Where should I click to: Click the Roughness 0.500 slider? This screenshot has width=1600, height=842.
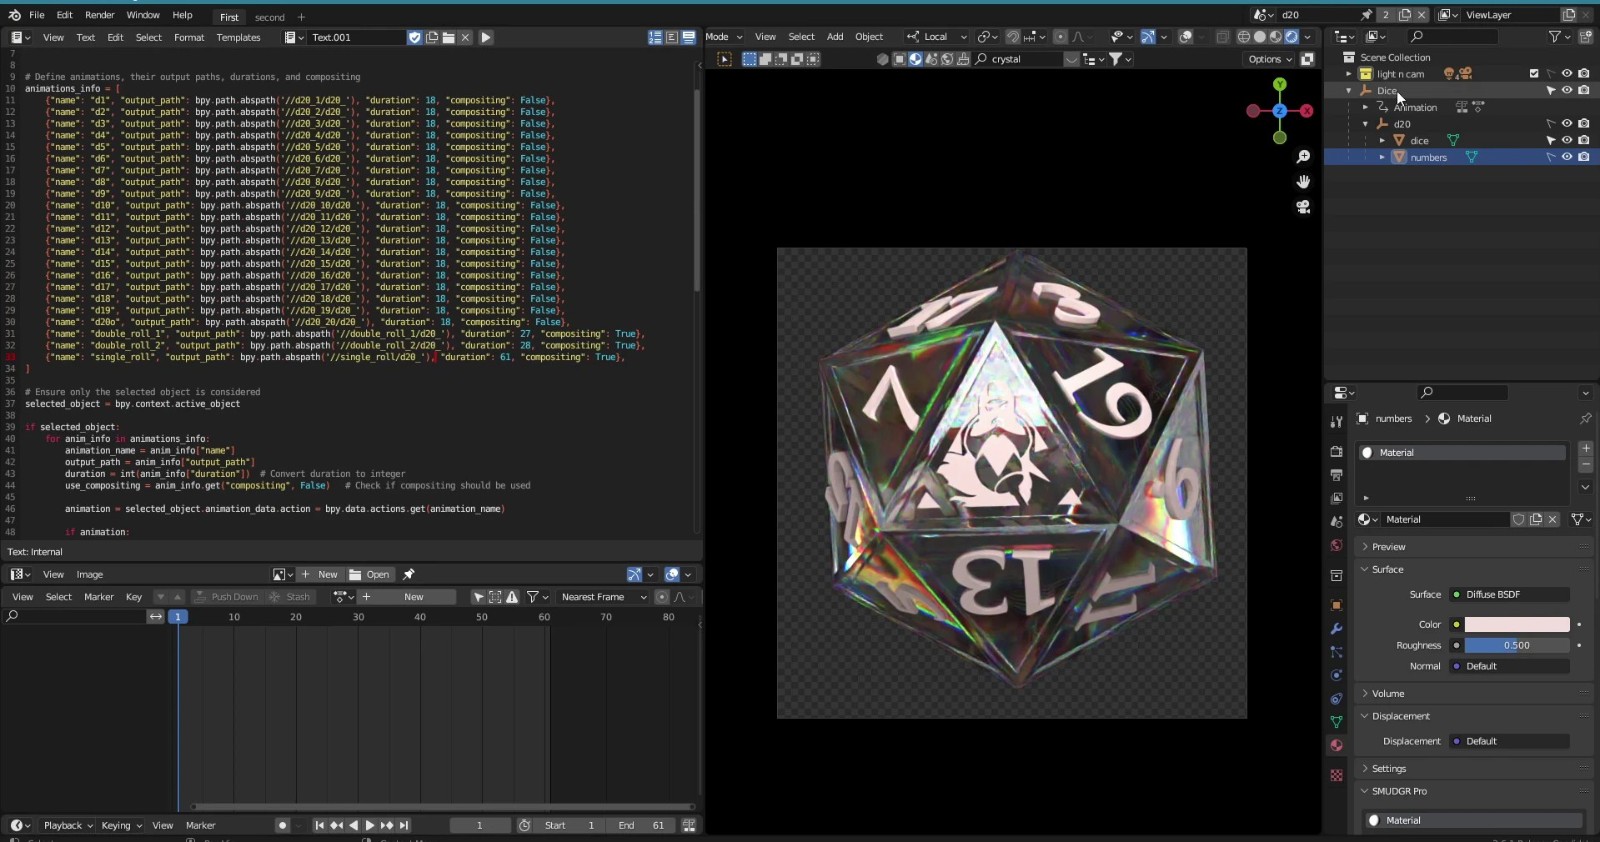1517,645
